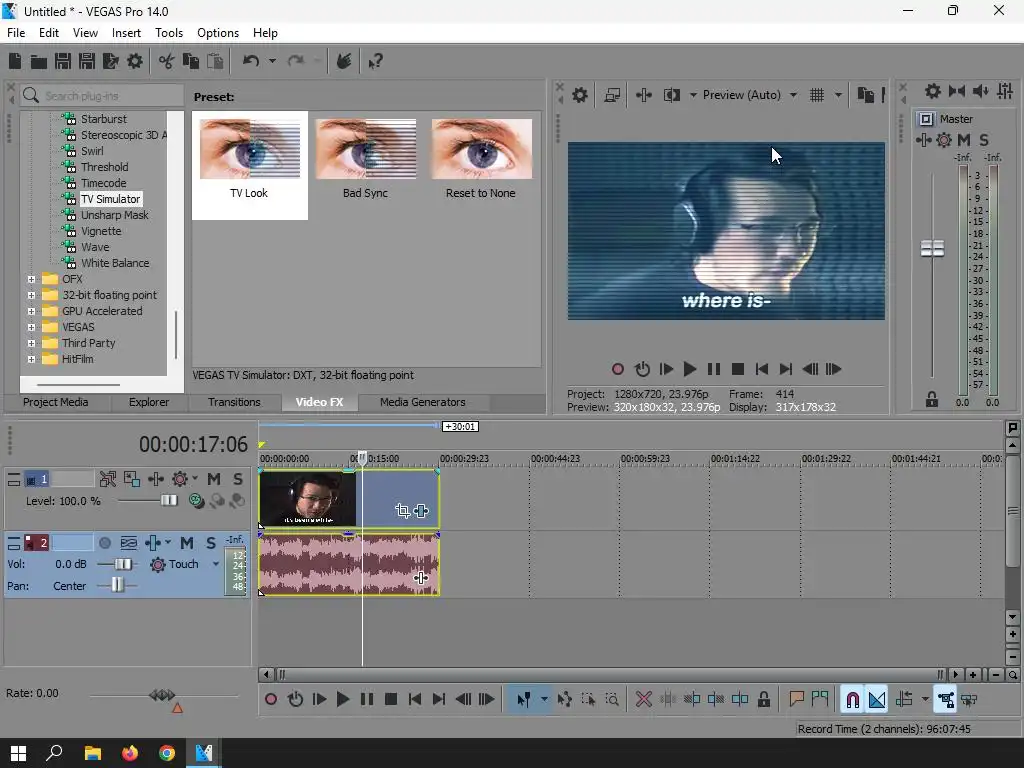Choose the Reset to None preset

pos(481,159)
